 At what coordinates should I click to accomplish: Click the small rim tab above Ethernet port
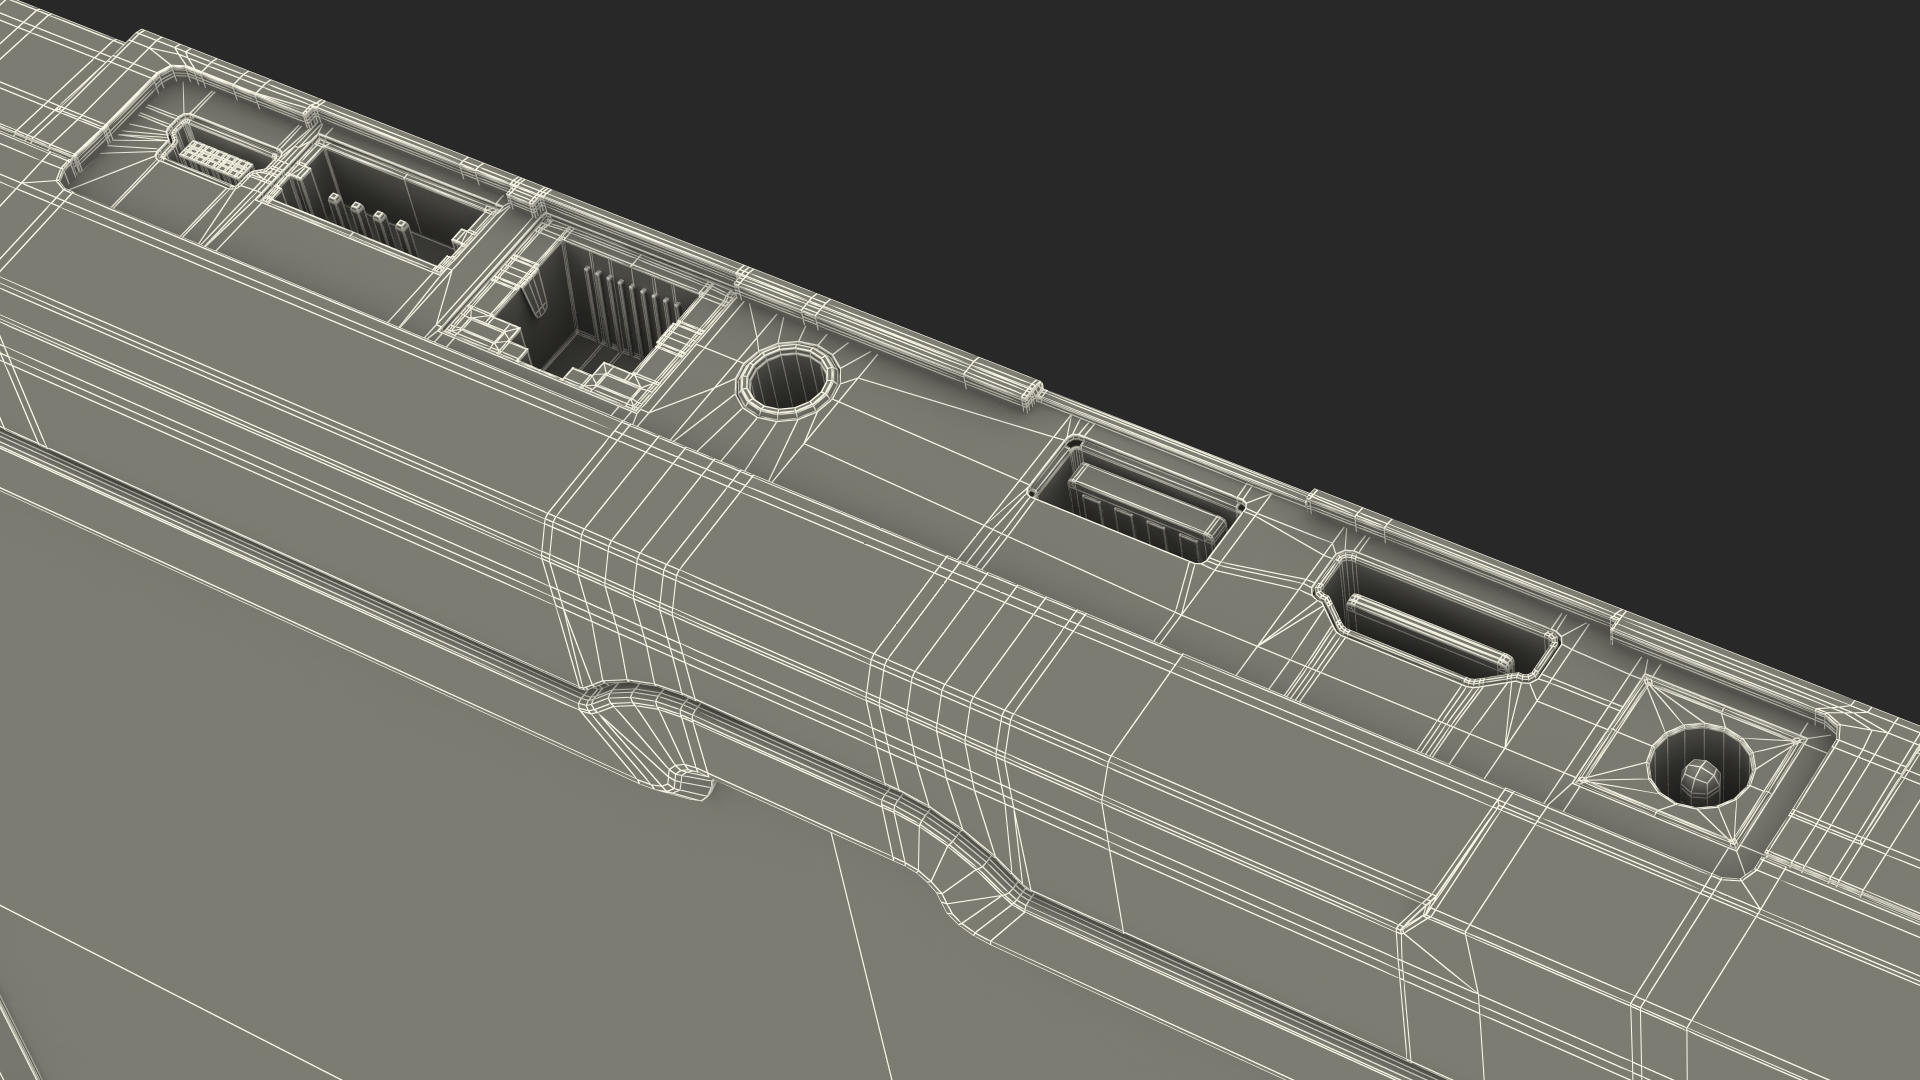click(x=527, y=197)
